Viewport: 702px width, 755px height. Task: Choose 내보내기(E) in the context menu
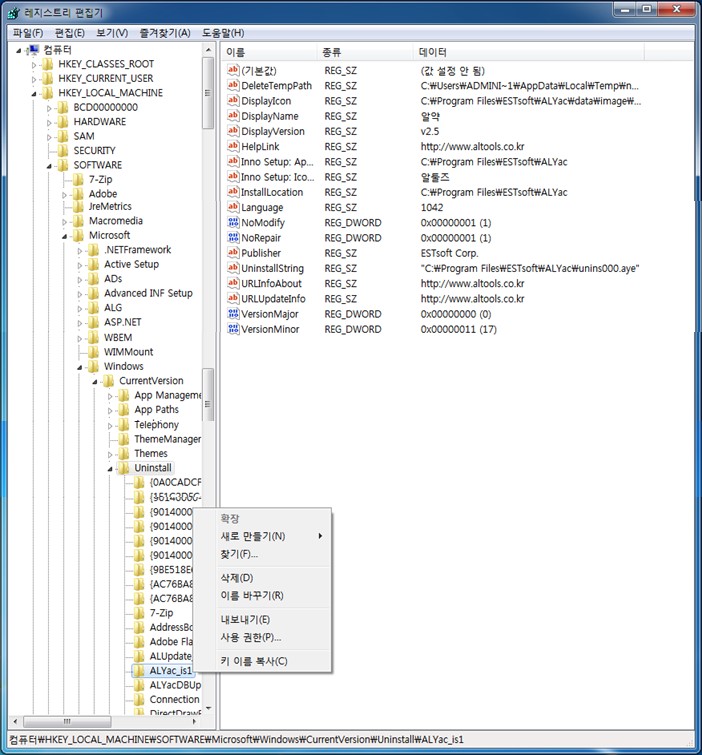click(x=245, y=619)
